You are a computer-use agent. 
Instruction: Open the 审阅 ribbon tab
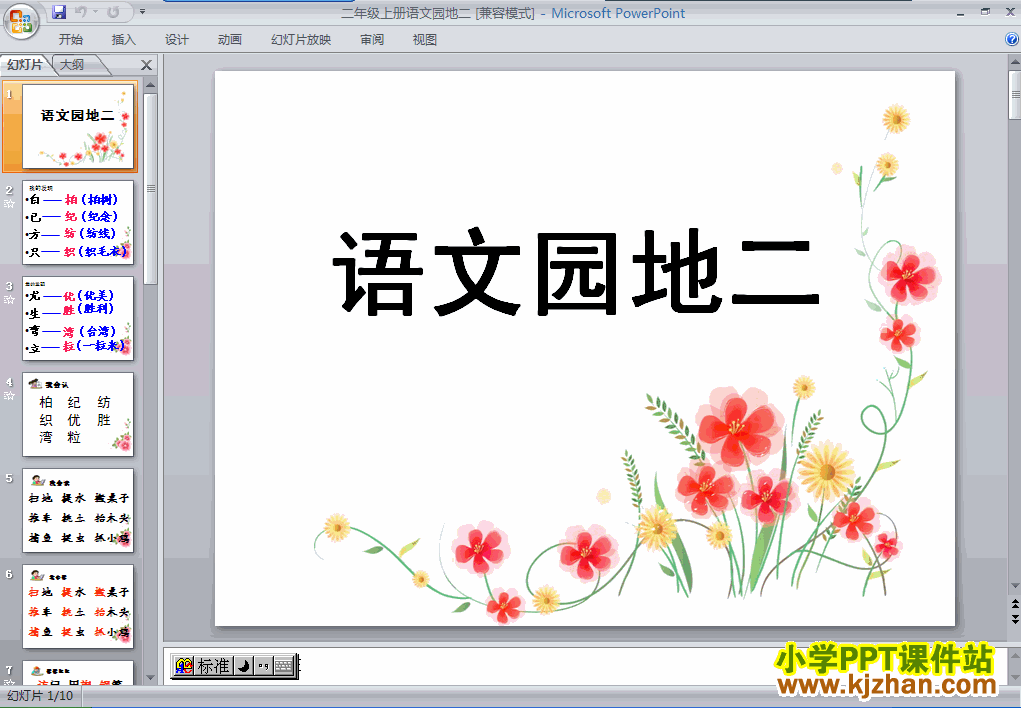click(372, 40)
